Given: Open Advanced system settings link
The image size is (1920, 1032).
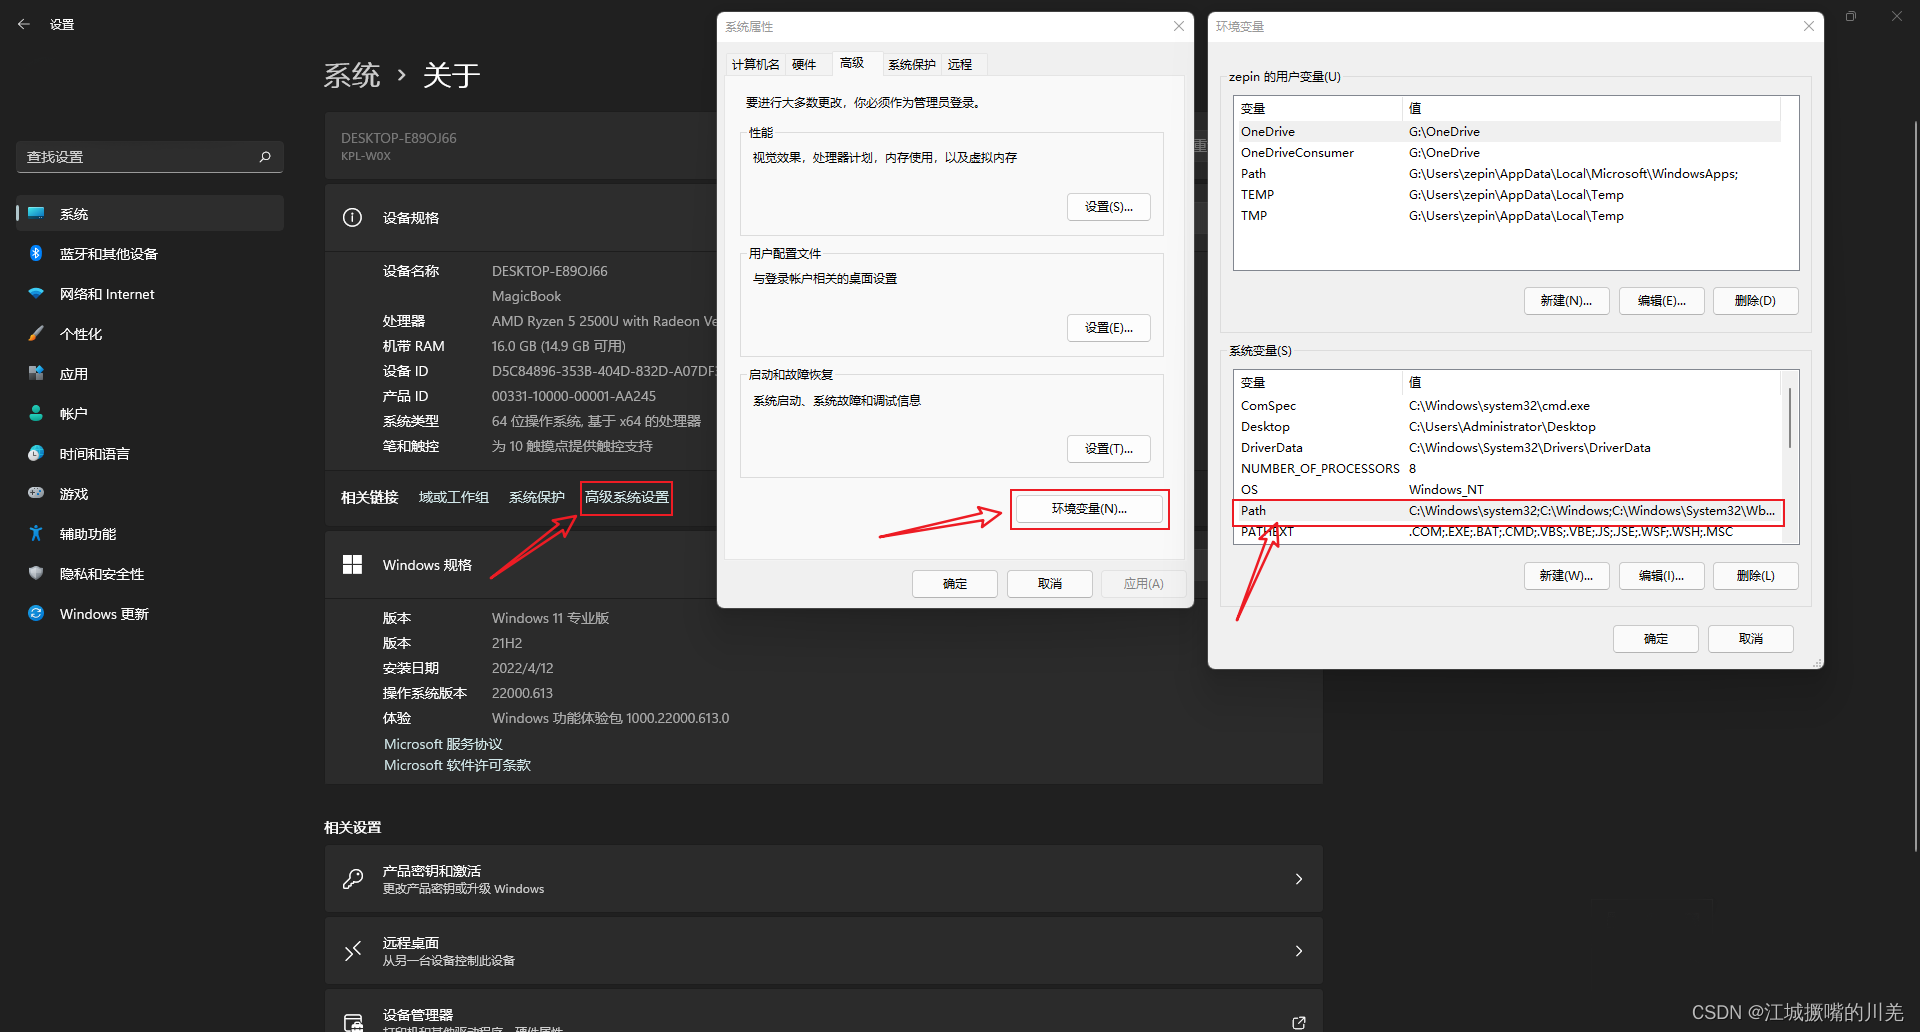Looking at the screenshot, I should coord(627,498).
